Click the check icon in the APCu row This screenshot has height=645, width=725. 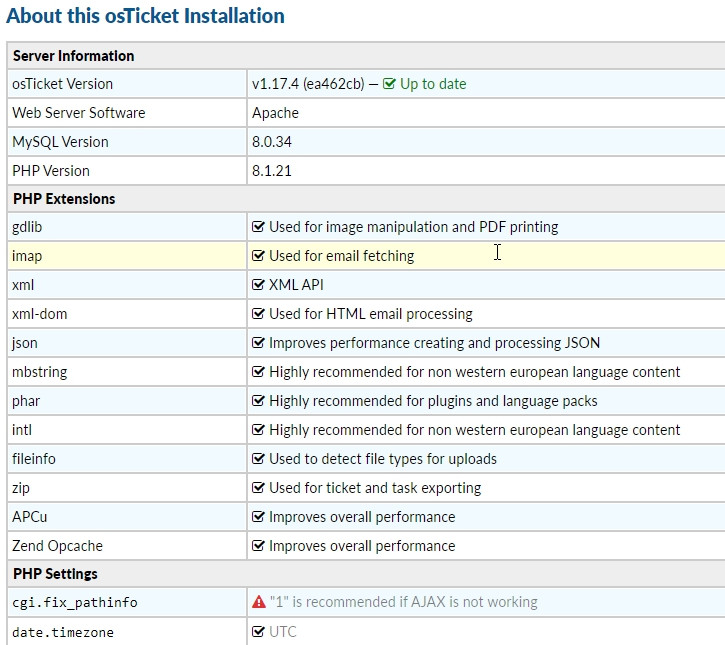[258, 516]
